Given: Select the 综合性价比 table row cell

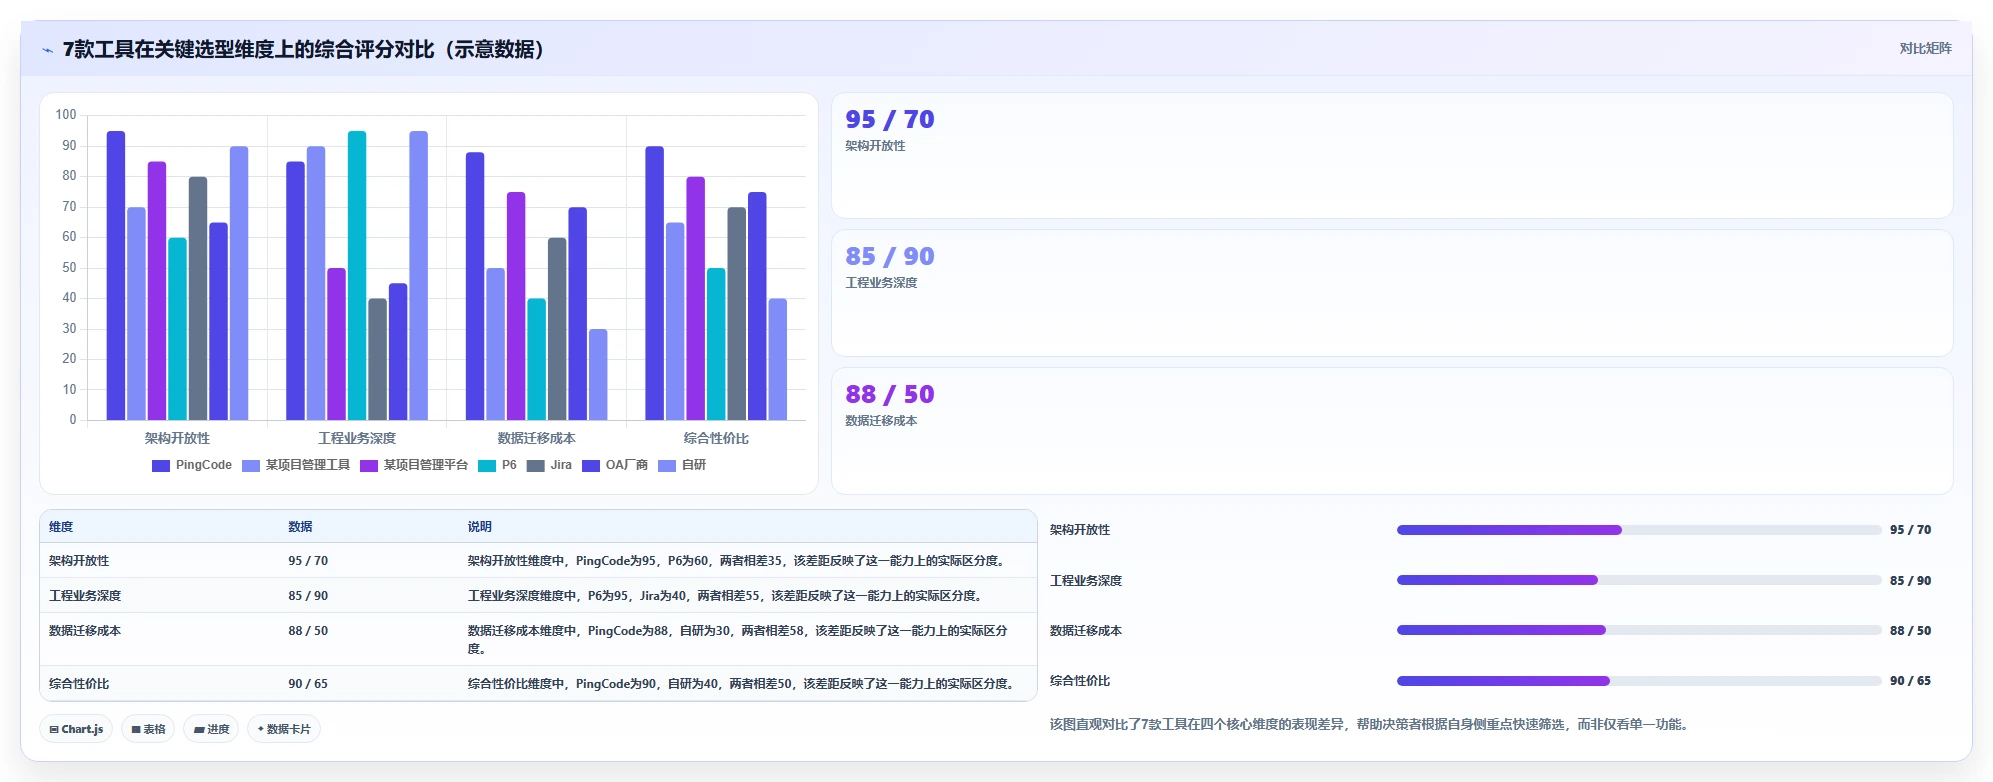Looking at the screenshot, I should coord(79,684).
